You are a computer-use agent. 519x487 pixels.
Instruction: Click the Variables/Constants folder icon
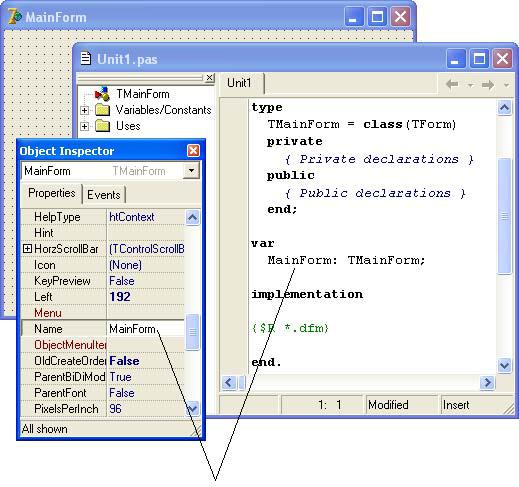pyautogui.click(x=102, y=110)
